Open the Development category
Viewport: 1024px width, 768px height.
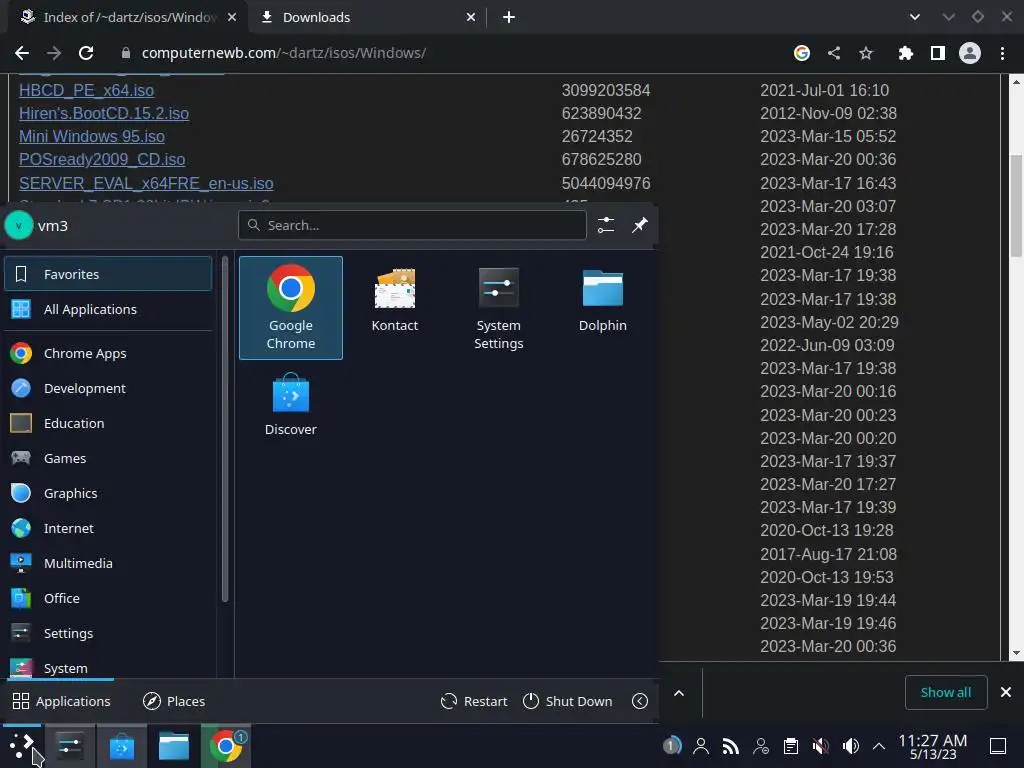(x=108, y=389)
